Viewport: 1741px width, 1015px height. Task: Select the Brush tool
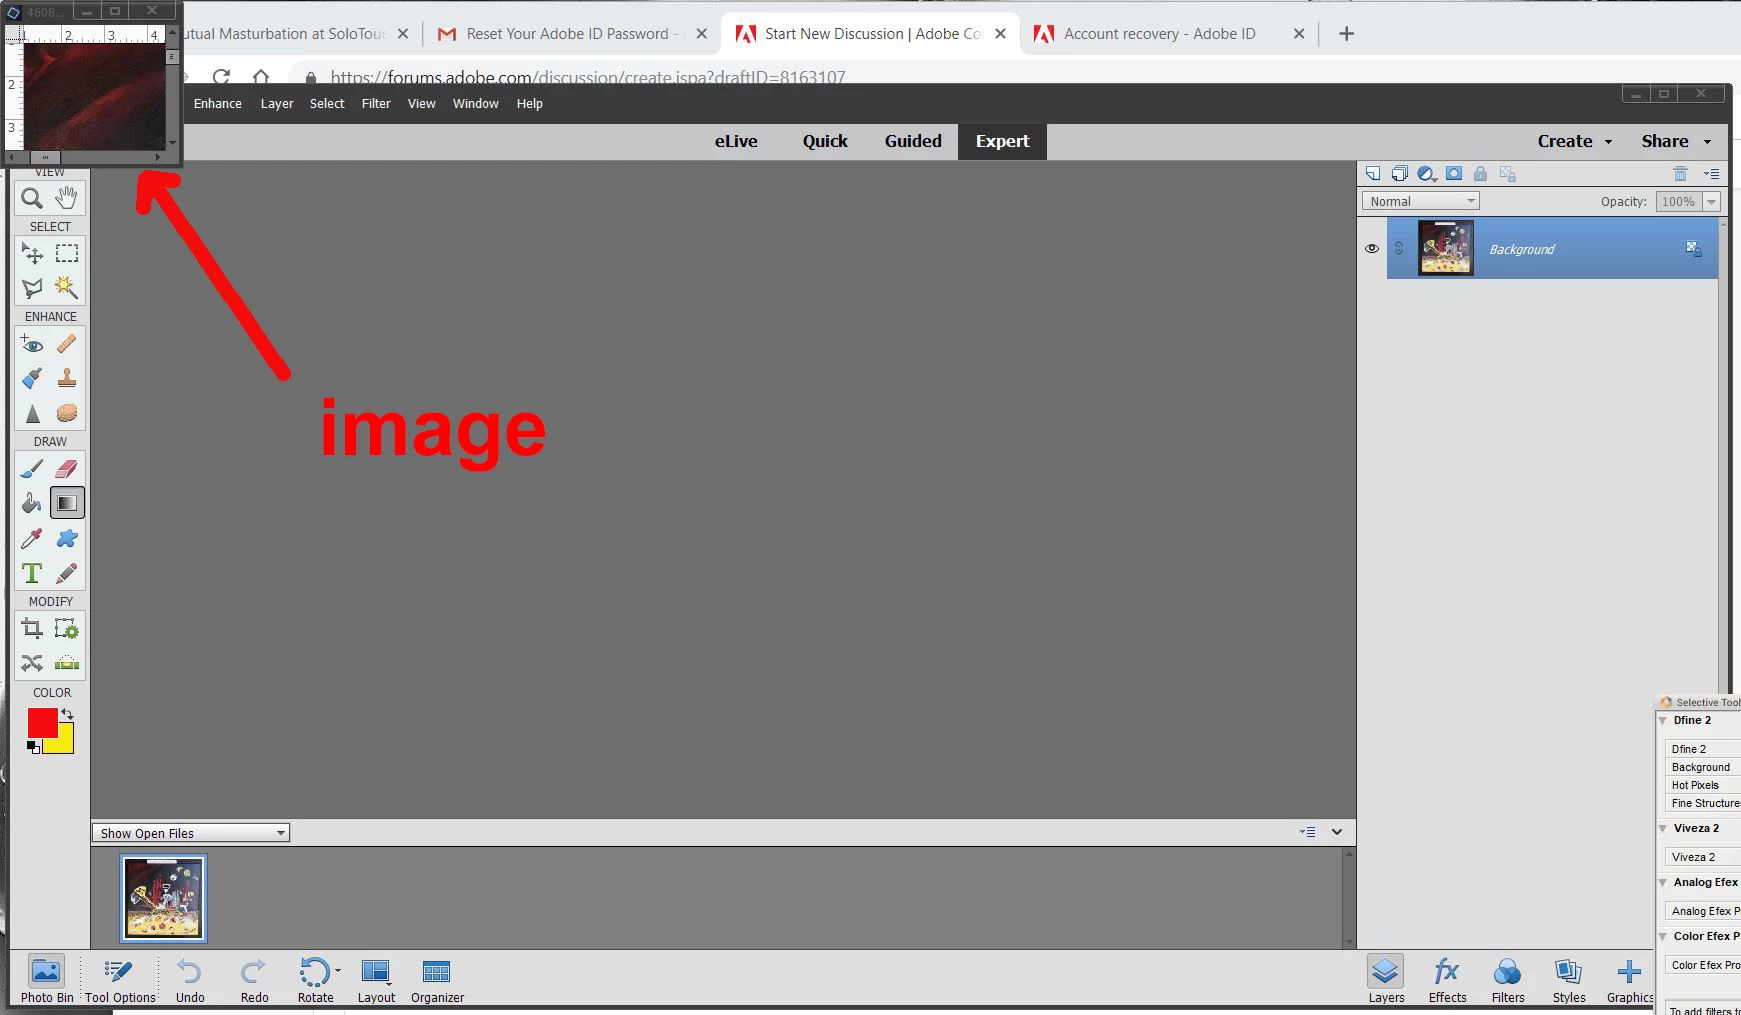click(x=32, y=469)
